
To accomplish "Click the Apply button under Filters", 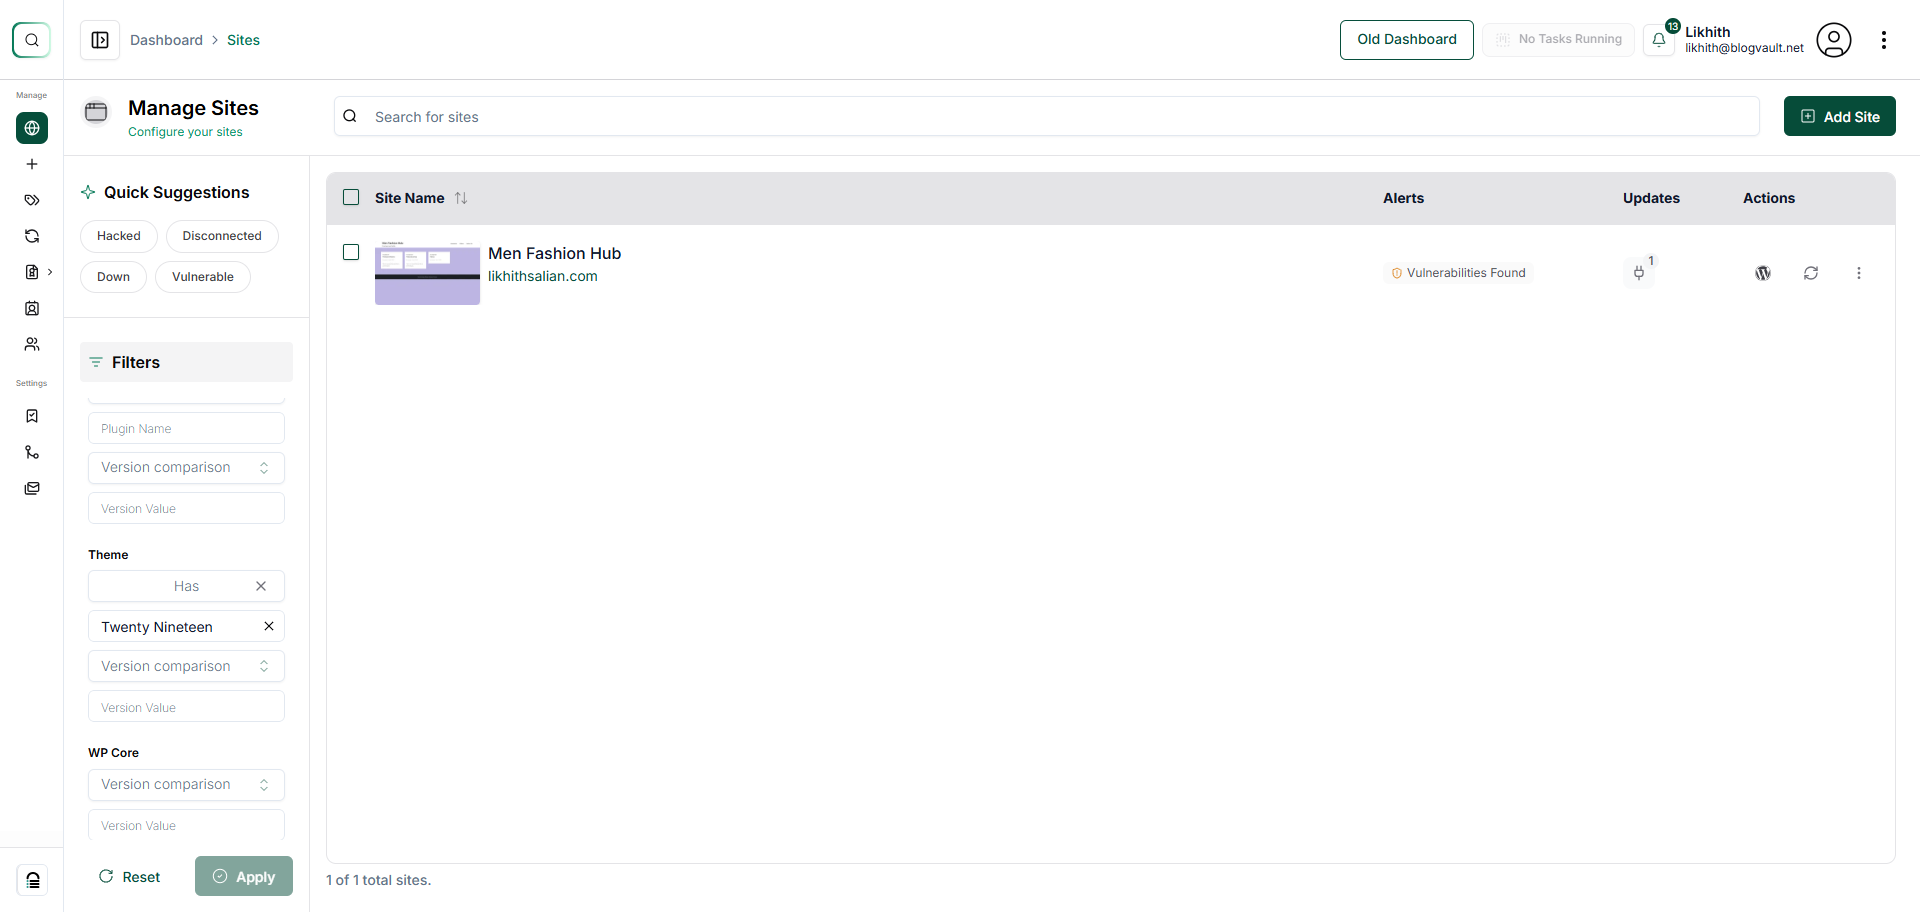I will click(243, 876).
